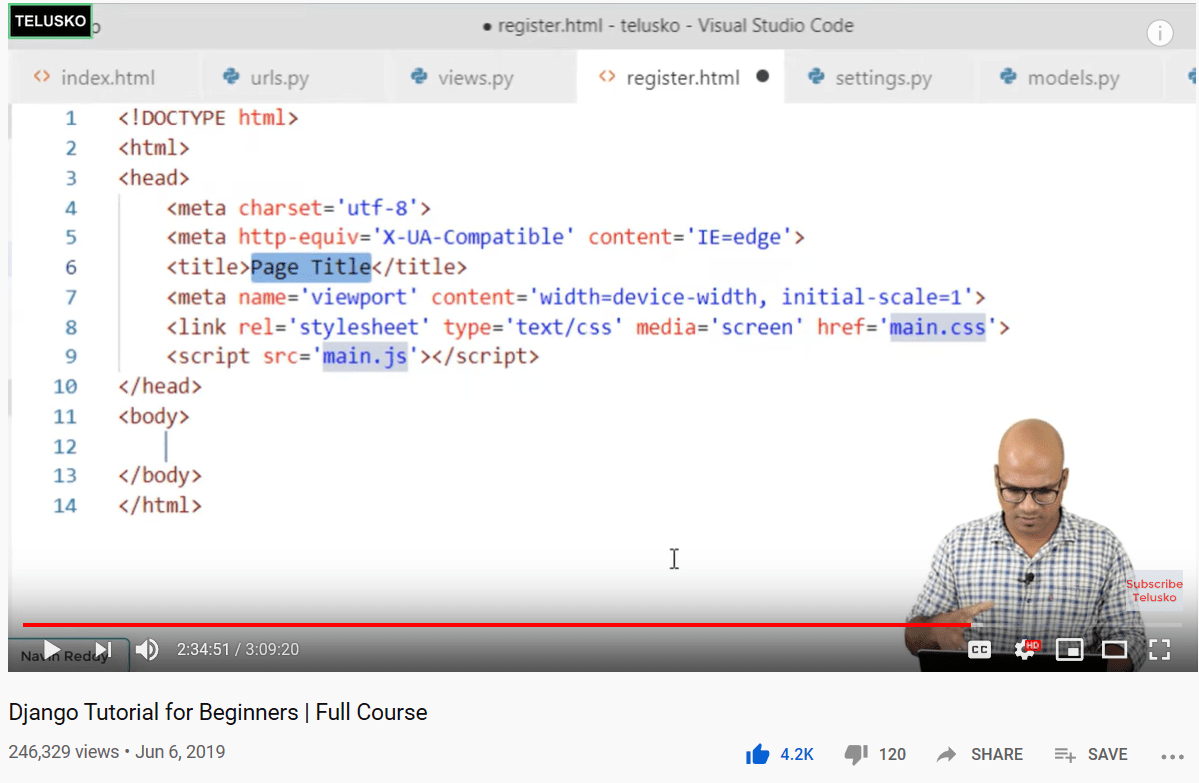Viewport: 1199px width, 783px height.
Task: Share the video
Action: click(x=980, y=755)
